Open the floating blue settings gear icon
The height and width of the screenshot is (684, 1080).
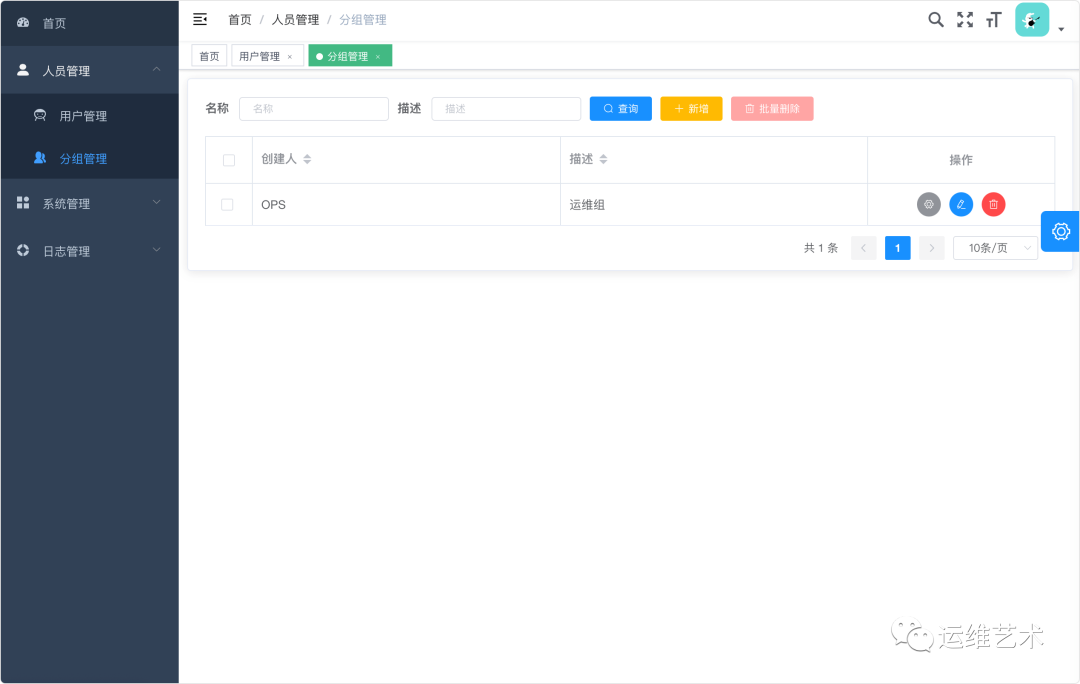pos(1060,231)
